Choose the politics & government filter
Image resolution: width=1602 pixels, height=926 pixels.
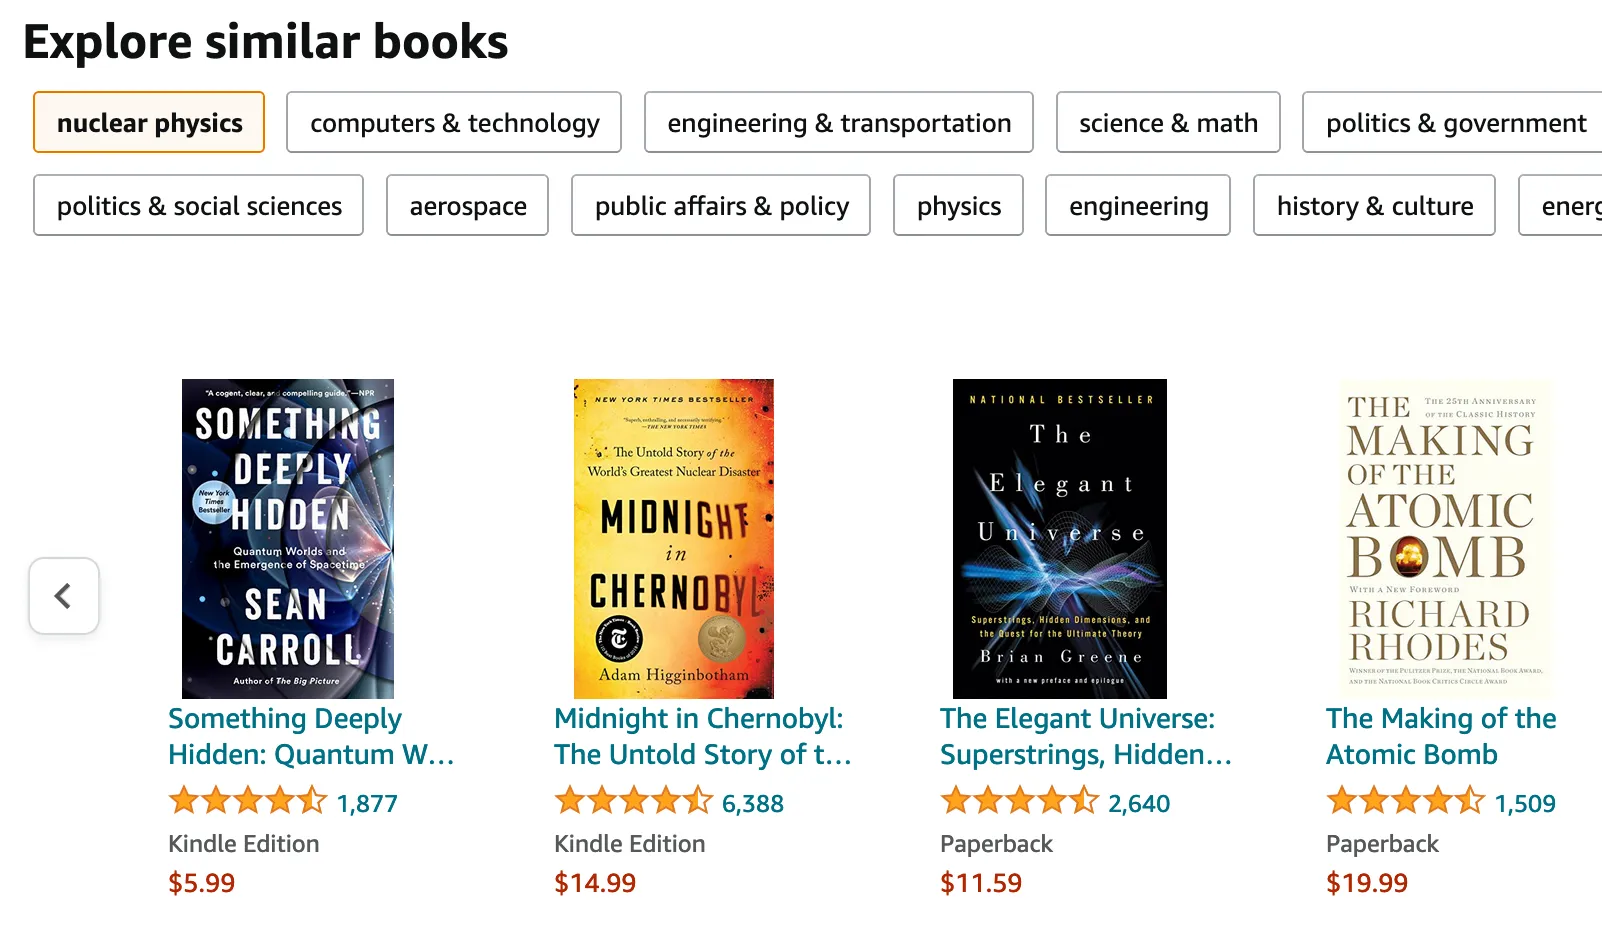pyautogui.click(x=1455, y=122)
